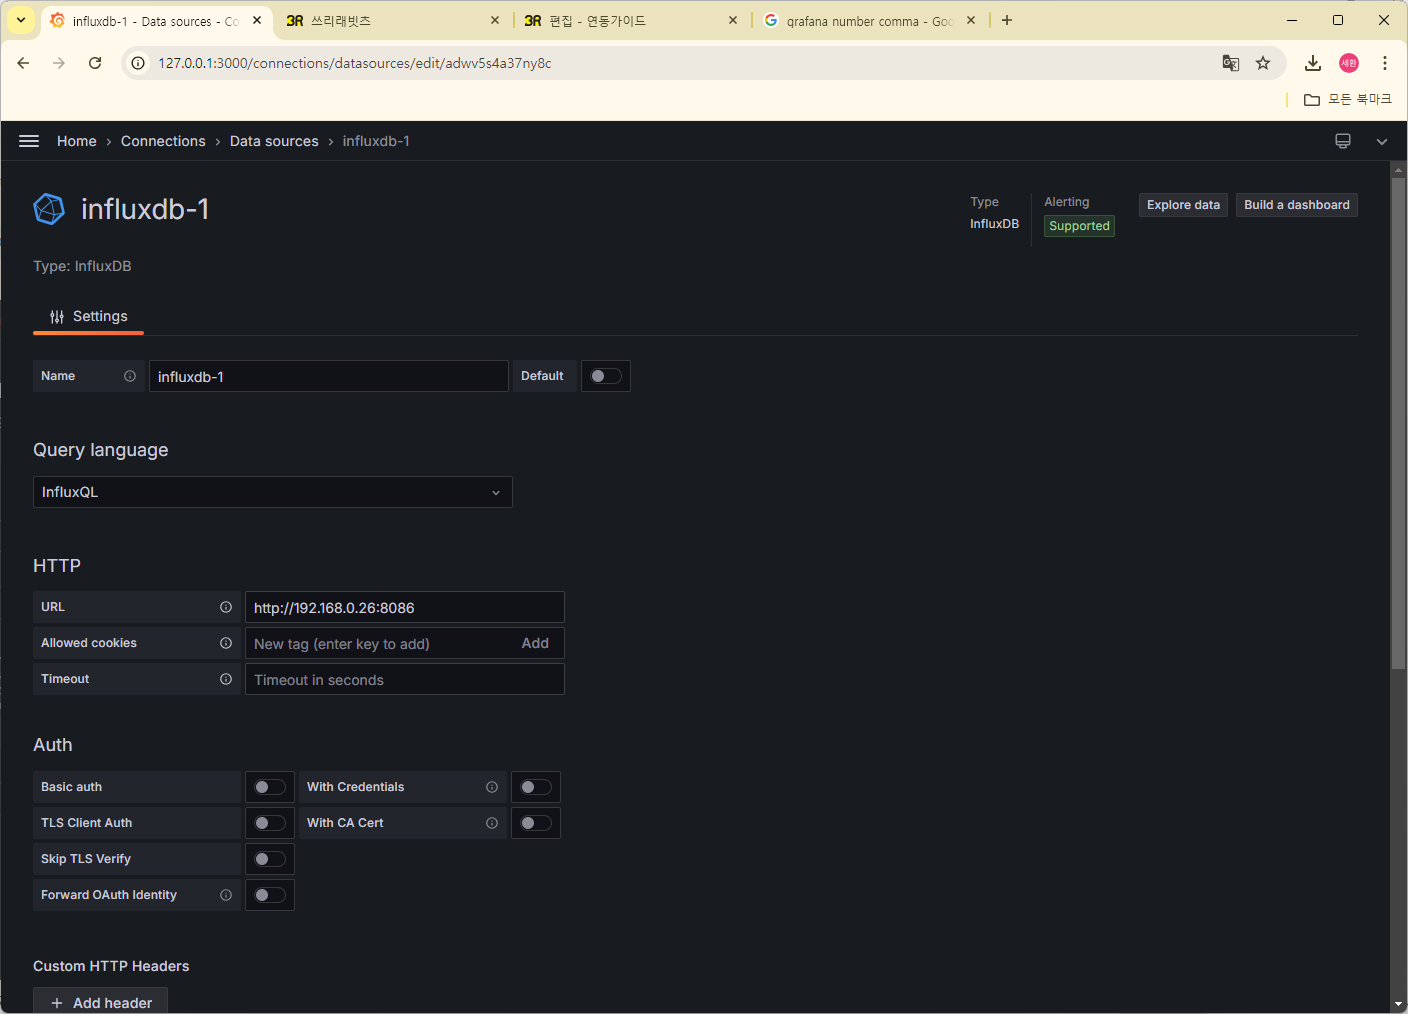The height and width of the screenshot is (1014, 1408).
Task: Reload the page with refresh icon
Action: [95, 63]
